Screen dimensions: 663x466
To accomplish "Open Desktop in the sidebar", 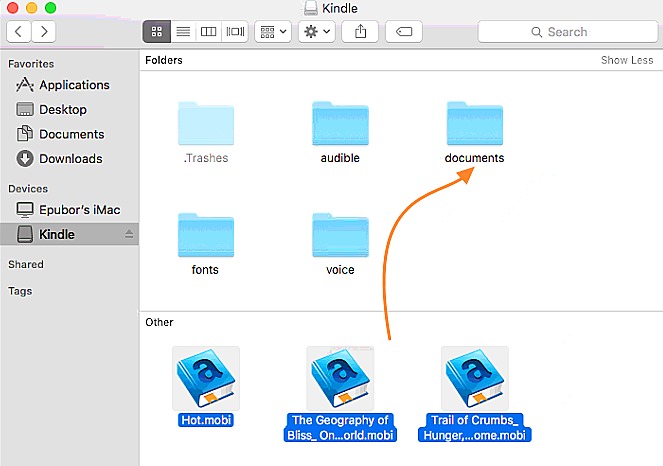I will 70,110.
